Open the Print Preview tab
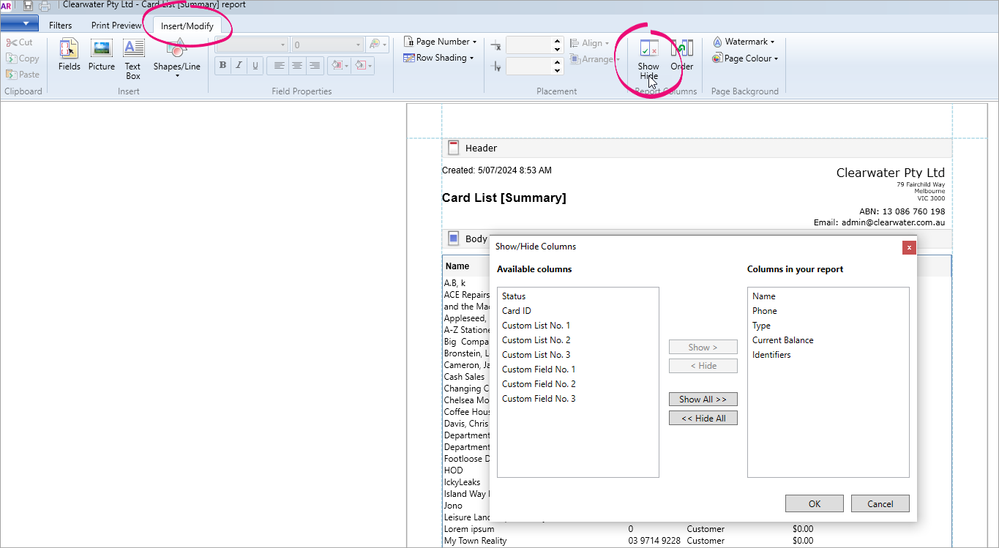 116,25
